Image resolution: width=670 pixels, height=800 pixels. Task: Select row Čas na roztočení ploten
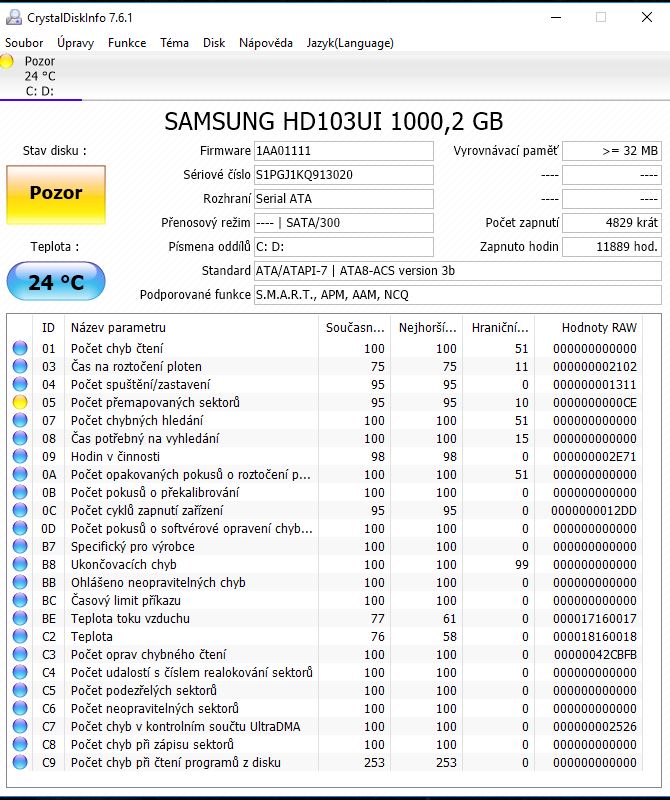tap(326, 366)
